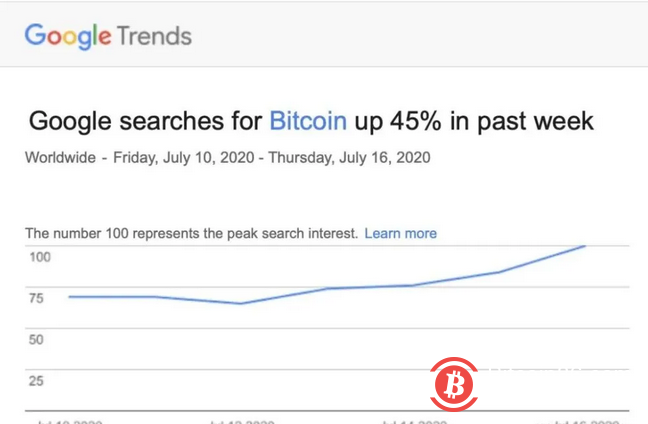Select the Worldwide region text
The height and width of the screenshot is (424, 648).
(x=61, y=157)
